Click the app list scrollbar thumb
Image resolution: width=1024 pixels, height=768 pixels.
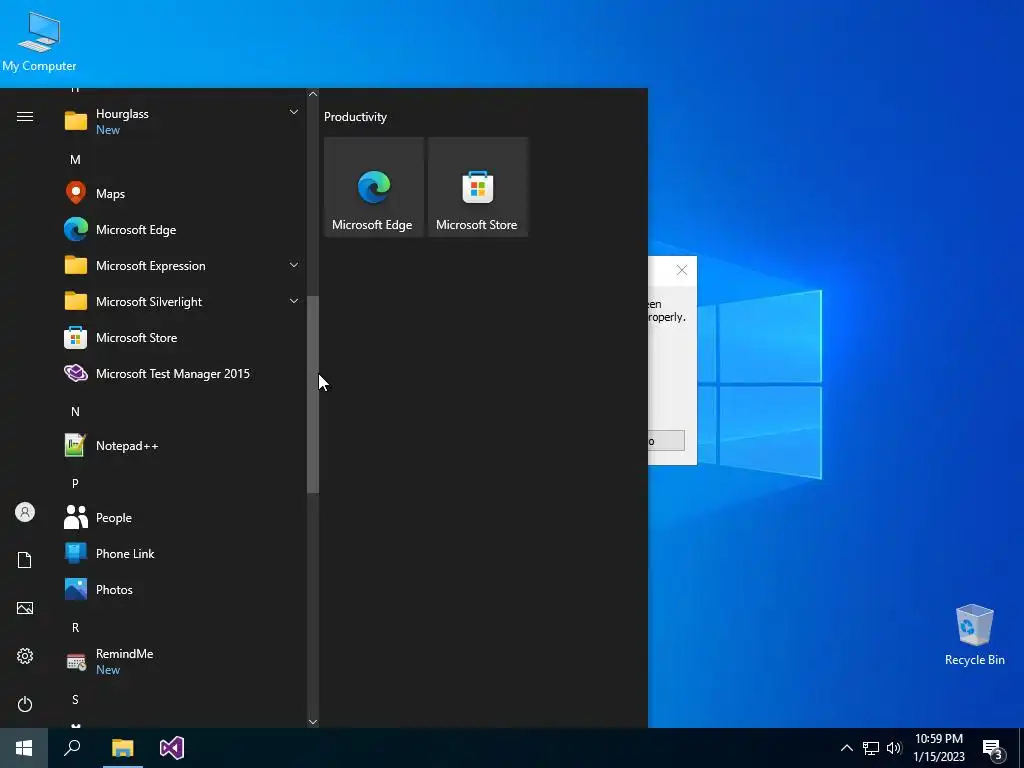pyautogui.click(x=313, y=394)
